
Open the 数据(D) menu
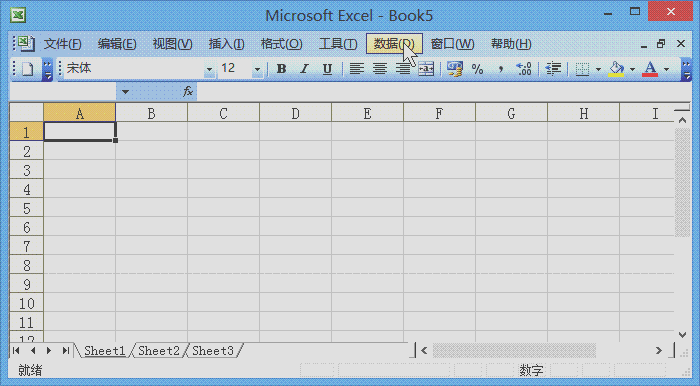pyautogui.click(x=394, y=44)
